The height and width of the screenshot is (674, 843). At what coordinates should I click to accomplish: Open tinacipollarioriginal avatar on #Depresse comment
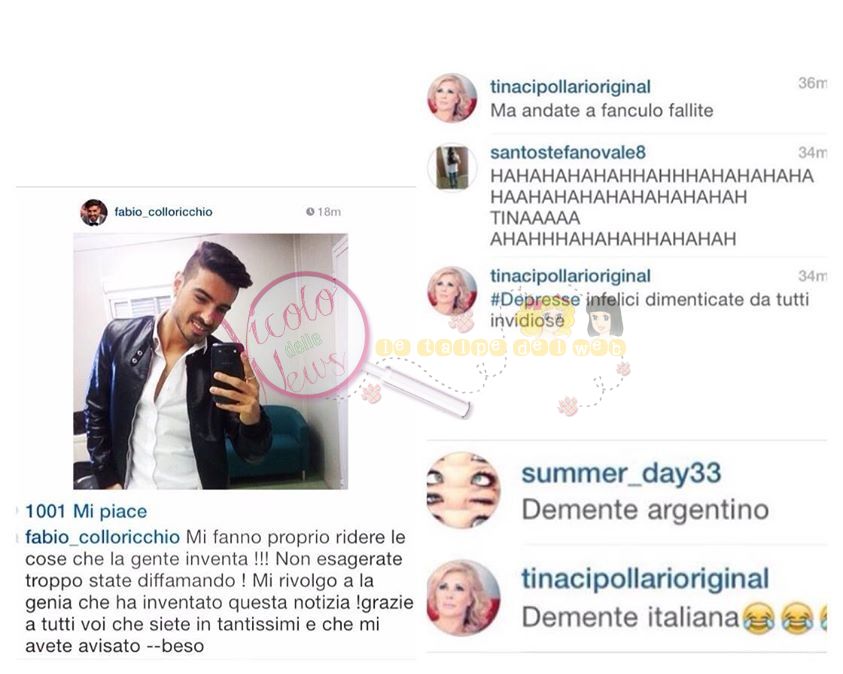point(452,290)
